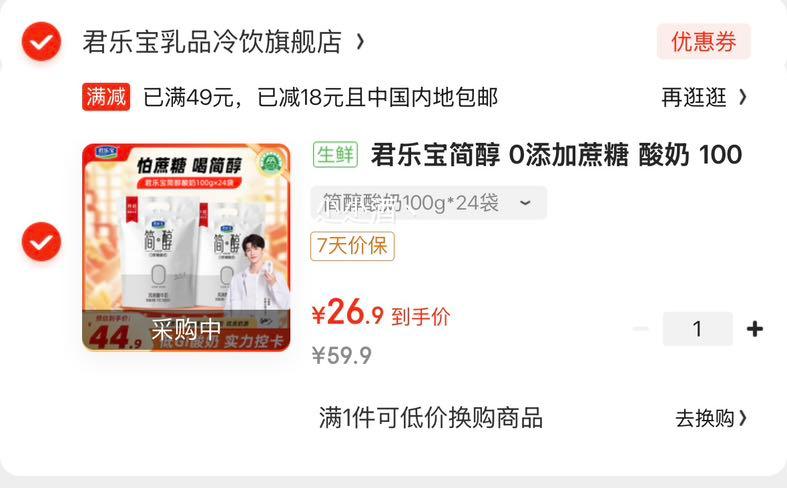Tap the 生鲜 fresh tag icon
Image resolution: width=787 pixels, height=488 pixels.
coord(335,154)
